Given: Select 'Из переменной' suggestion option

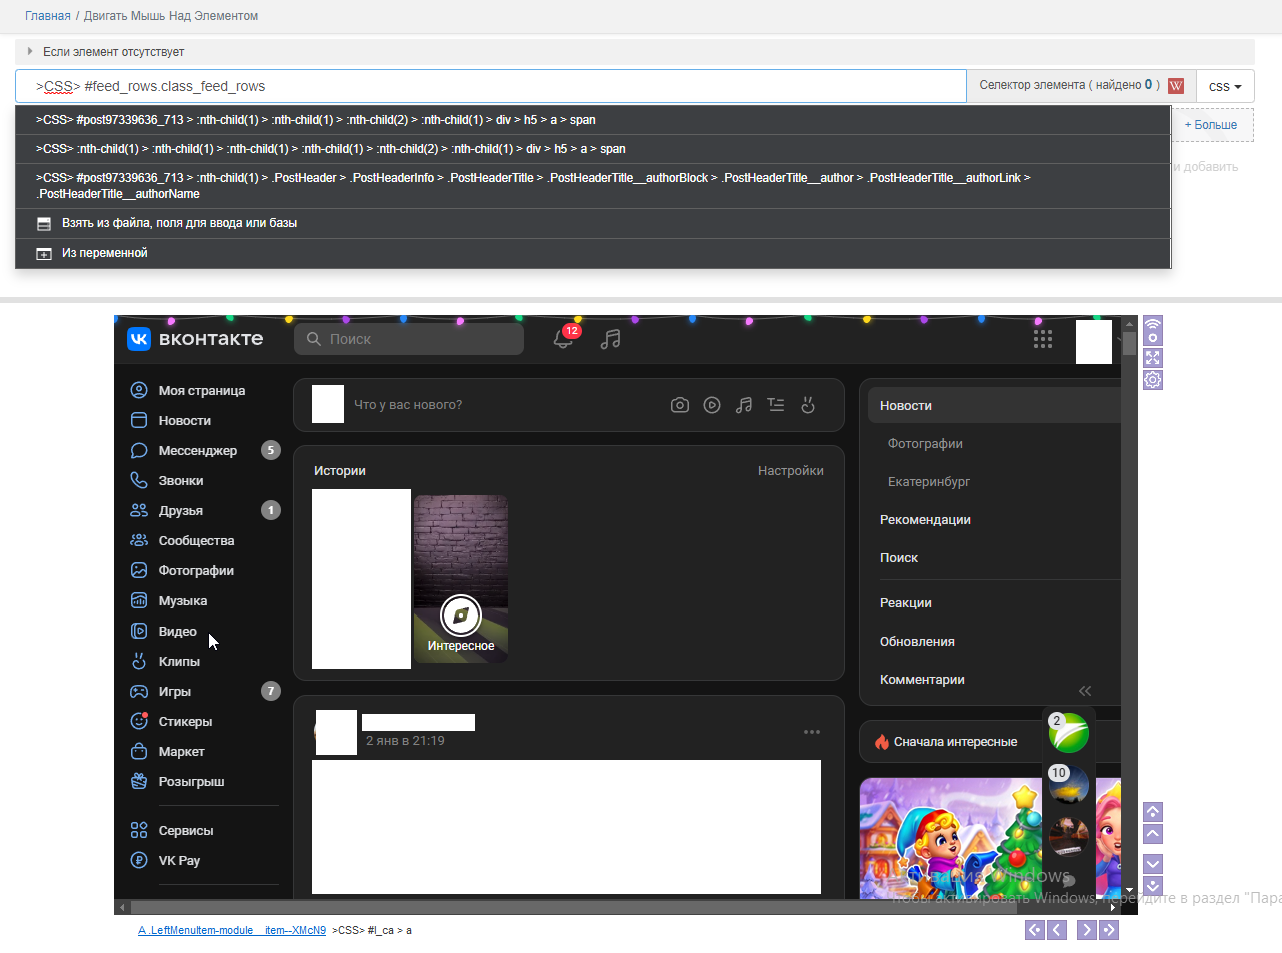Looking at the screenshot, I should (104, 253).
